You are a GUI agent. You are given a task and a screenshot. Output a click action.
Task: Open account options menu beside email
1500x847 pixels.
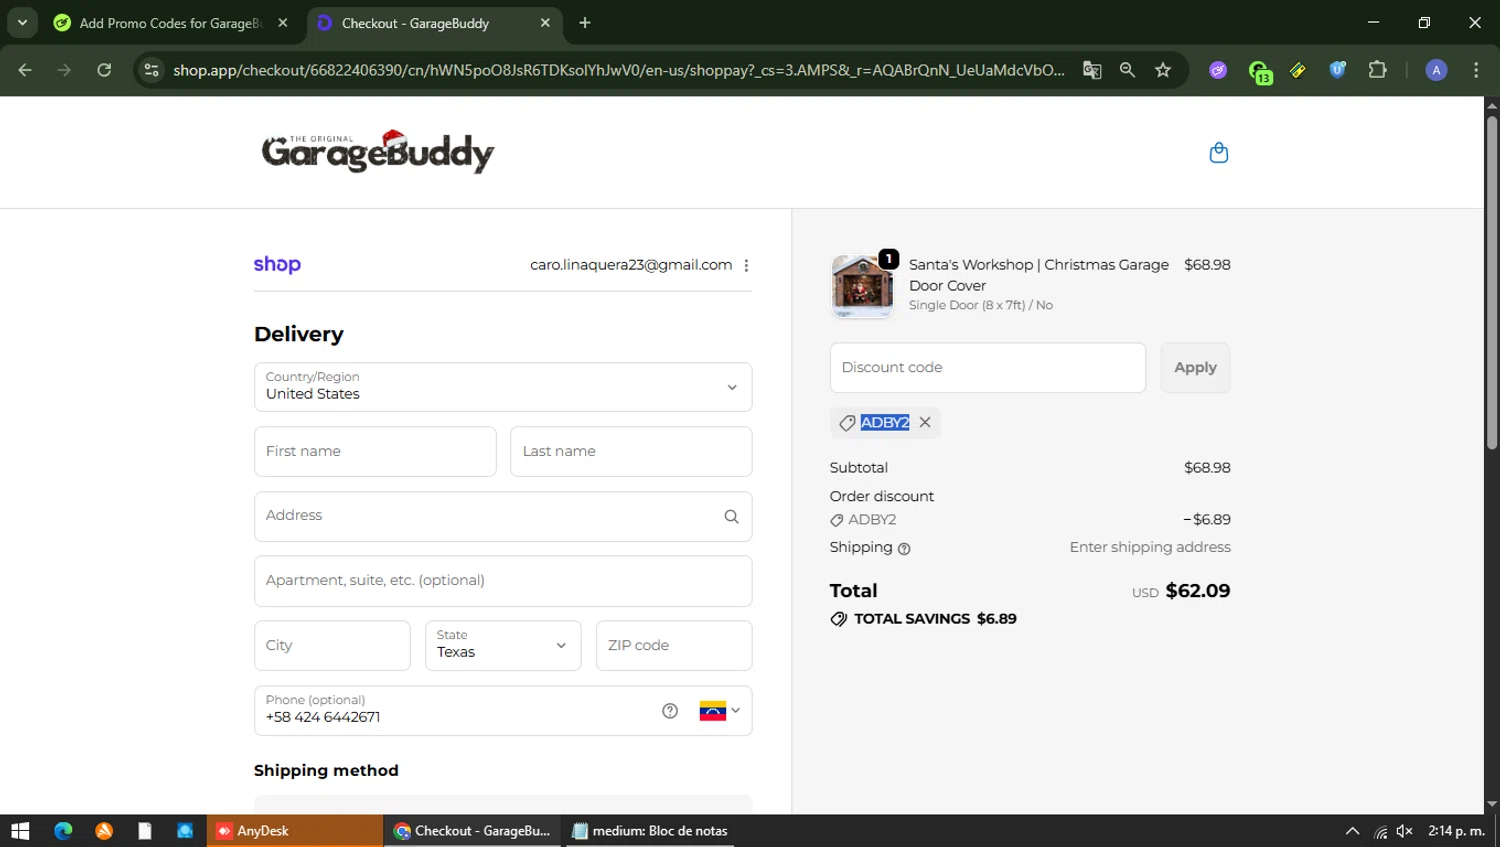tap(746, 265)
